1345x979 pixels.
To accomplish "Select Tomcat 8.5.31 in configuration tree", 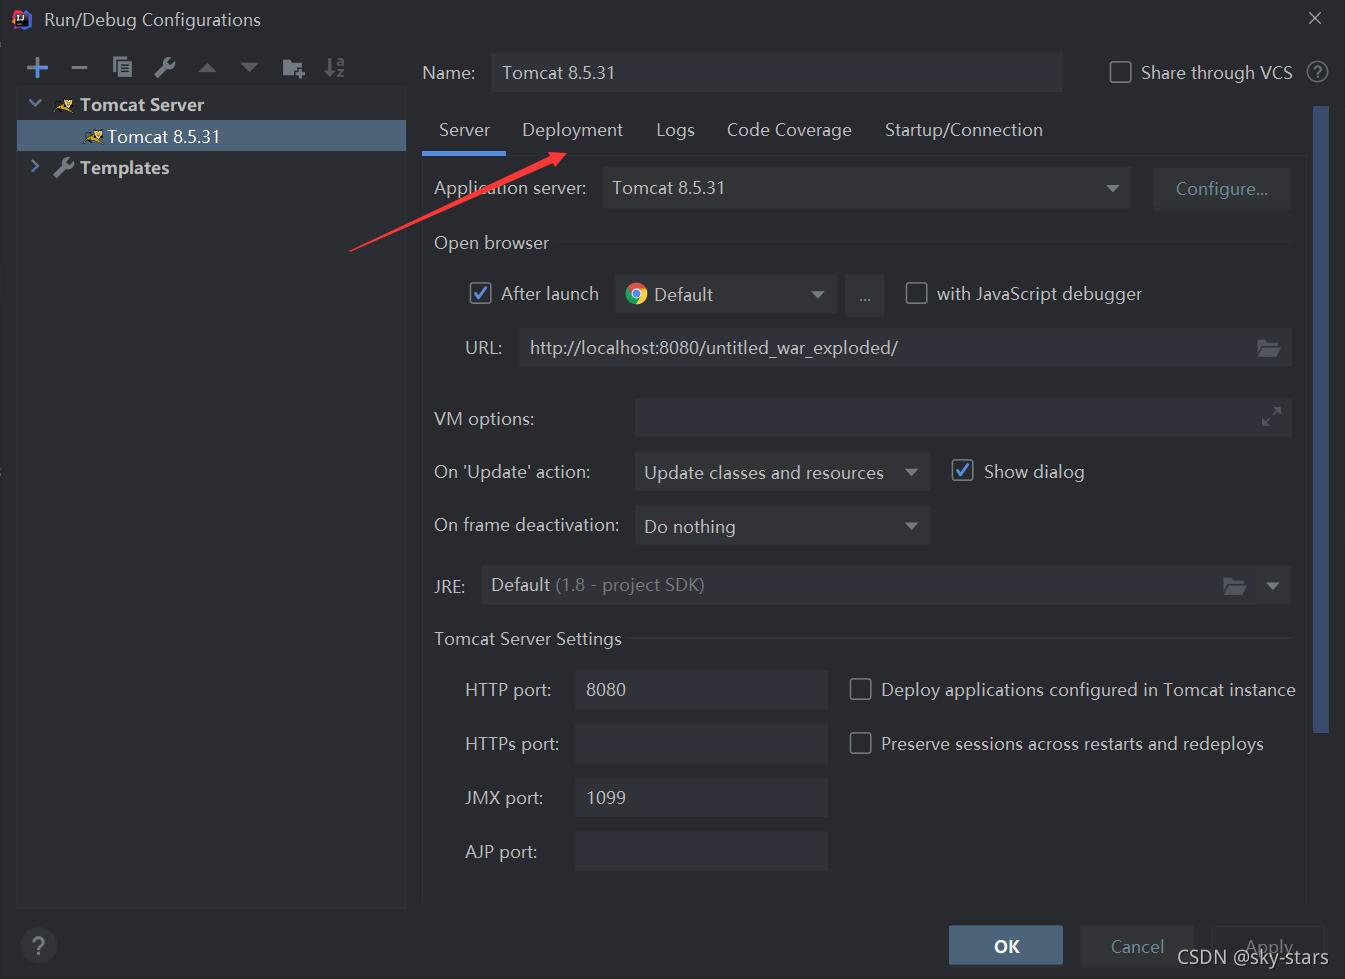I will tap(212, 136).
